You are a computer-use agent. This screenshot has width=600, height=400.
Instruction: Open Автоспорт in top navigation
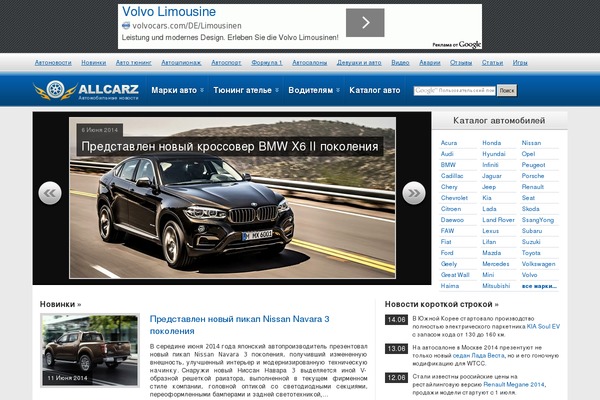pos(226,62)
